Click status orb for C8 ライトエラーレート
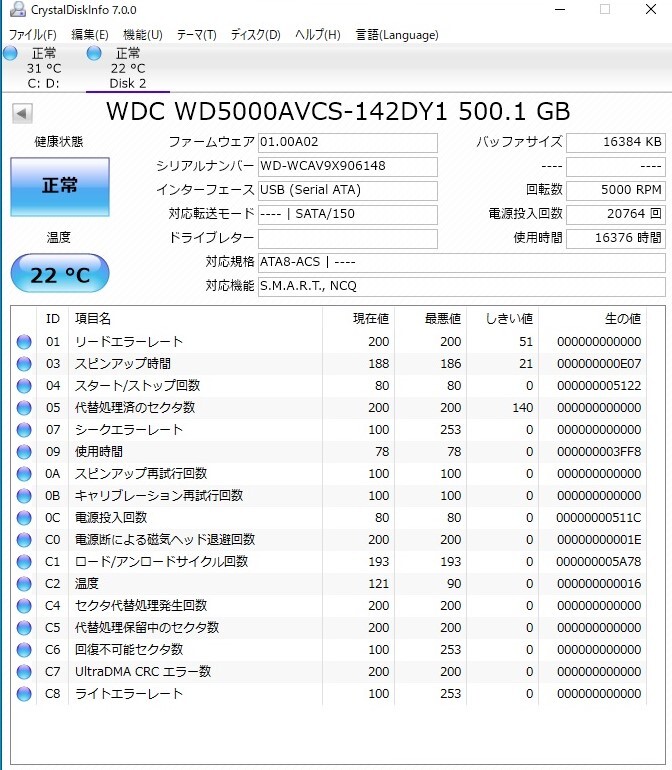 click(x=24, y=694)
